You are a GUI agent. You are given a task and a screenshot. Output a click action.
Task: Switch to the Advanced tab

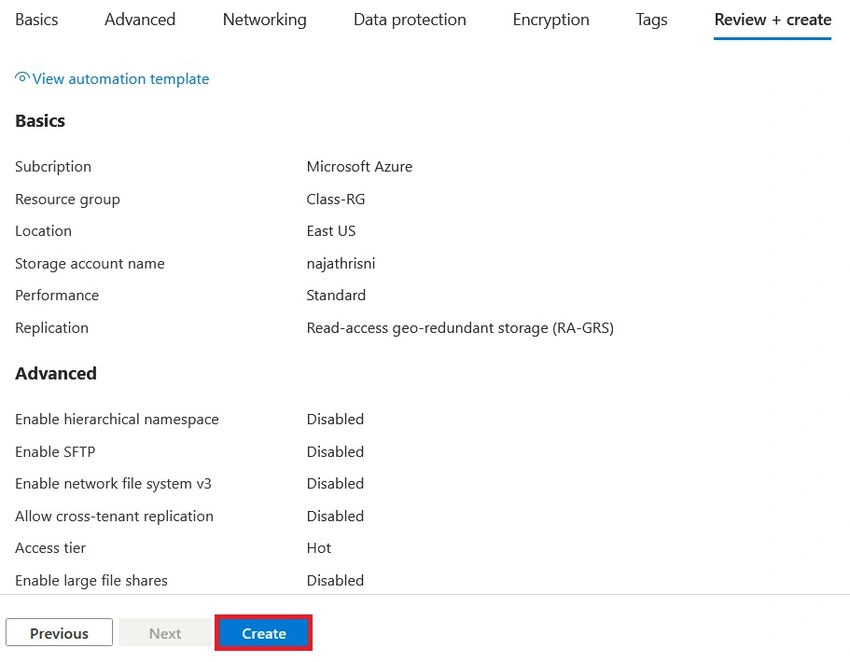(140, 20)
